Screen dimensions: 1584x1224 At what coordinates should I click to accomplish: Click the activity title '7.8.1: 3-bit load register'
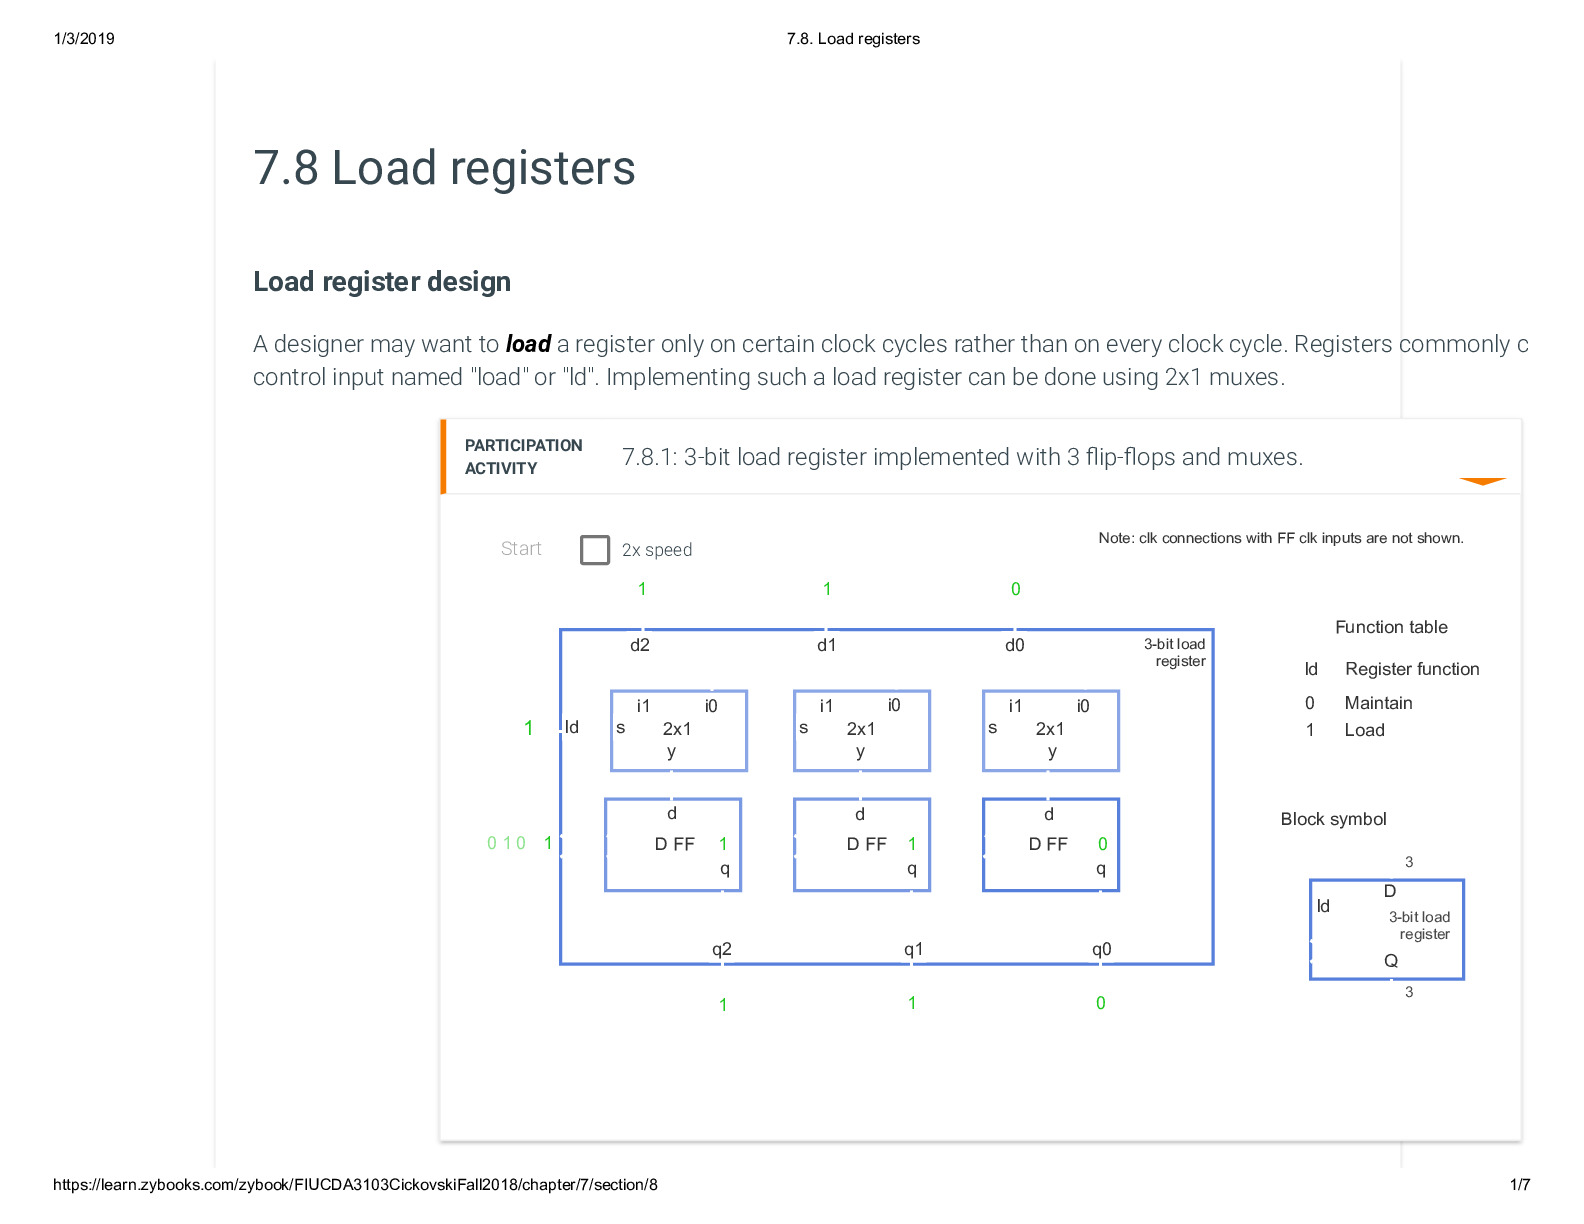[x=962, y=457]
